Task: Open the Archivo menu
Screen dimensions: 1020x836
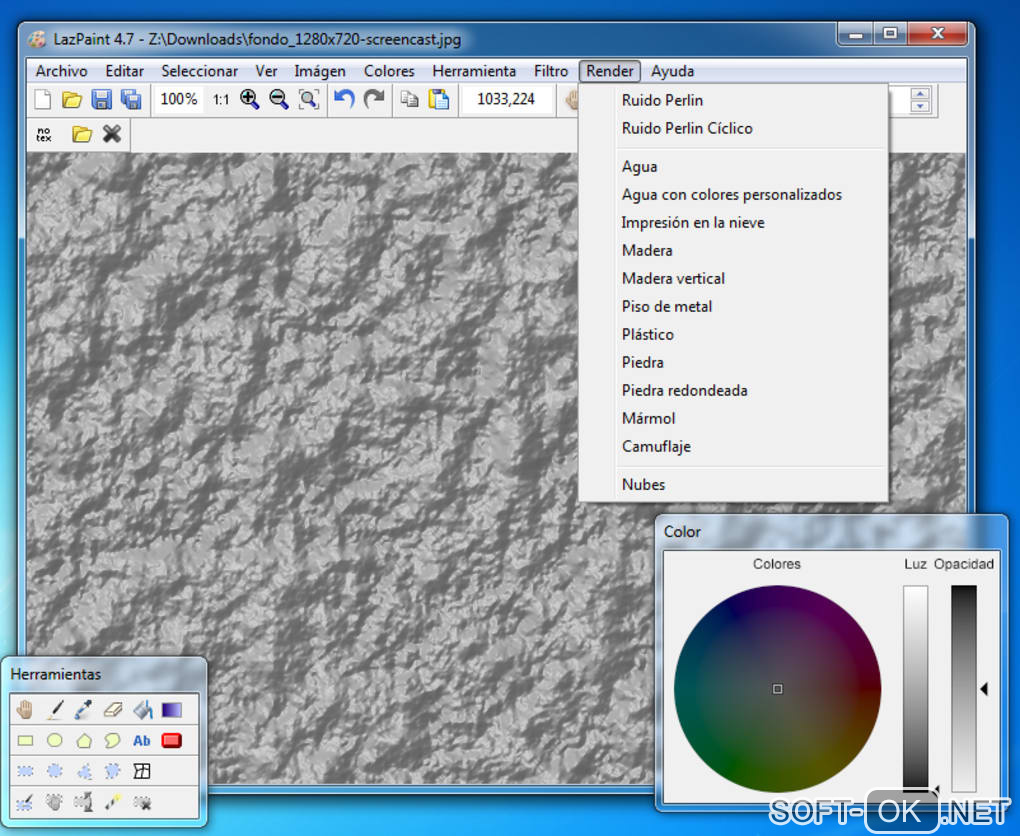Action: click(61, 71)
